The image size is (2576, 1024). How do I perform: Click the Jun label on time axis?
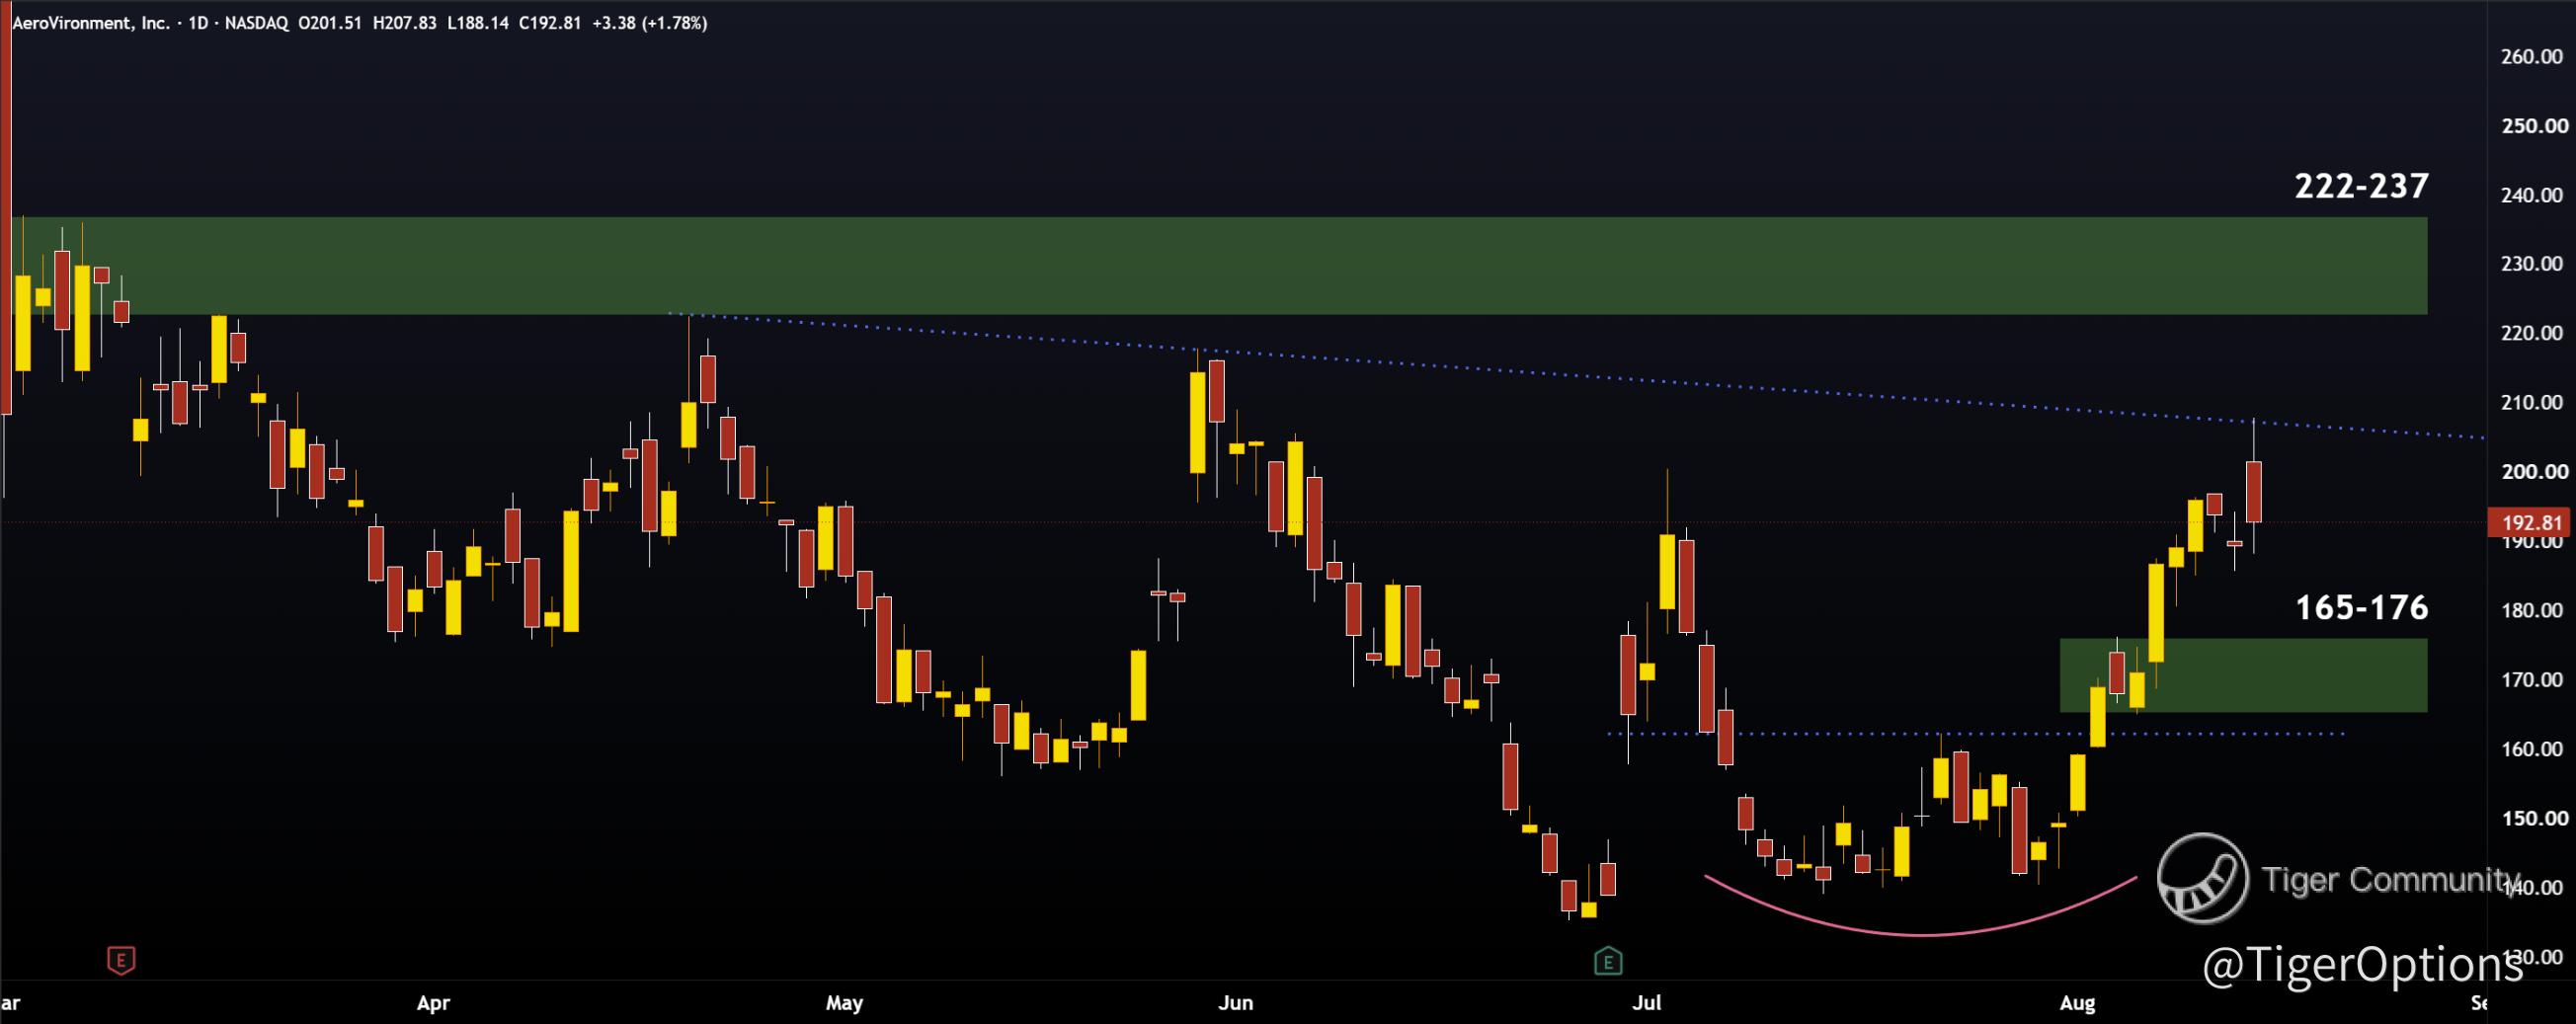1236,1003
